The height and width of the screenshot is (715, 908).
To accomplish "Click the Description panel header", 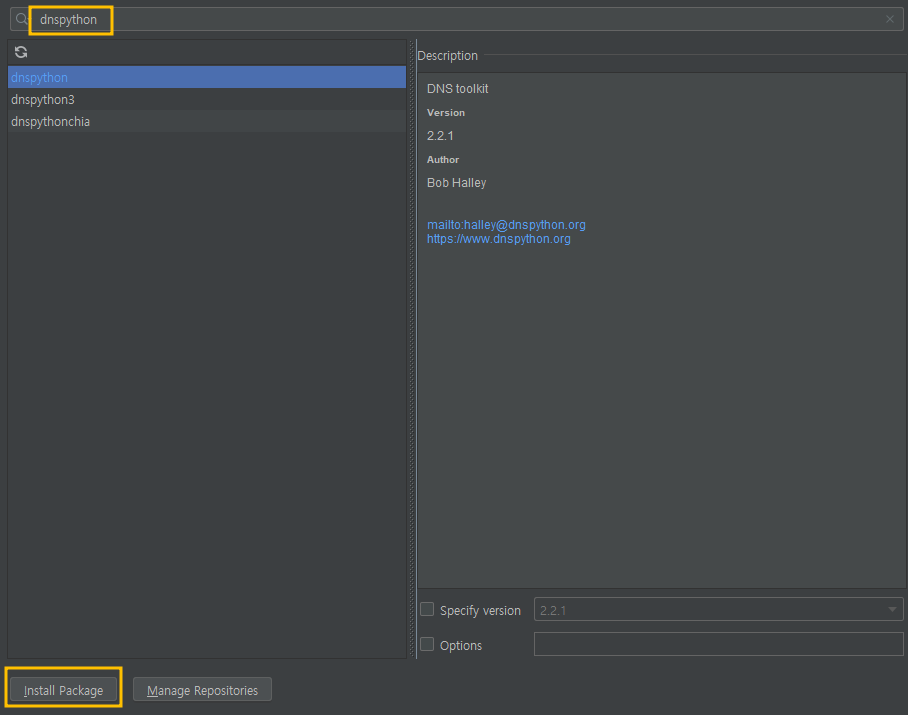I will tap(448, 56).
